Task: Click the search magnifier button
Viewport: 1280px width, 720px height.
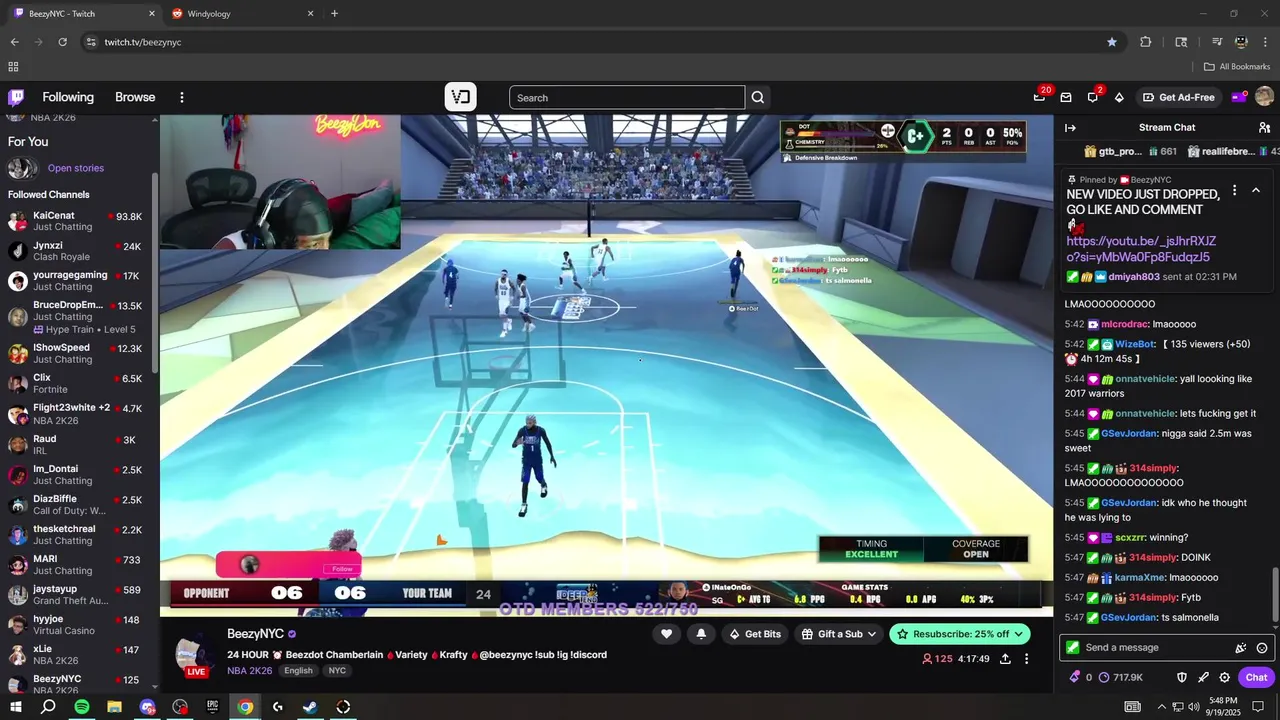Action: point(758,97)
